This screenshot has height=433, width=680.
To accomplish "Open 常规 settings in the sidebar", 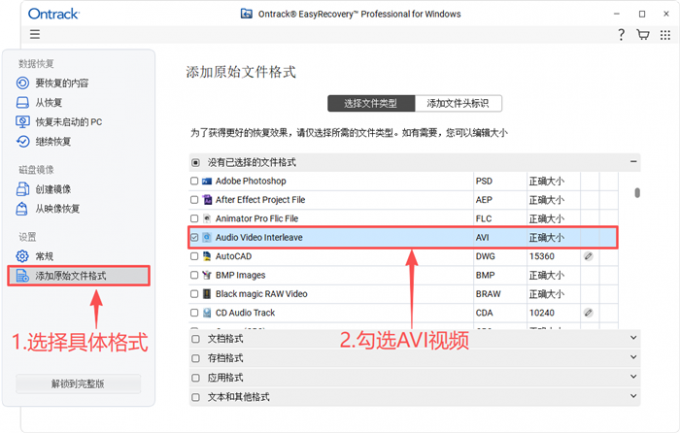I will point(44,256).
